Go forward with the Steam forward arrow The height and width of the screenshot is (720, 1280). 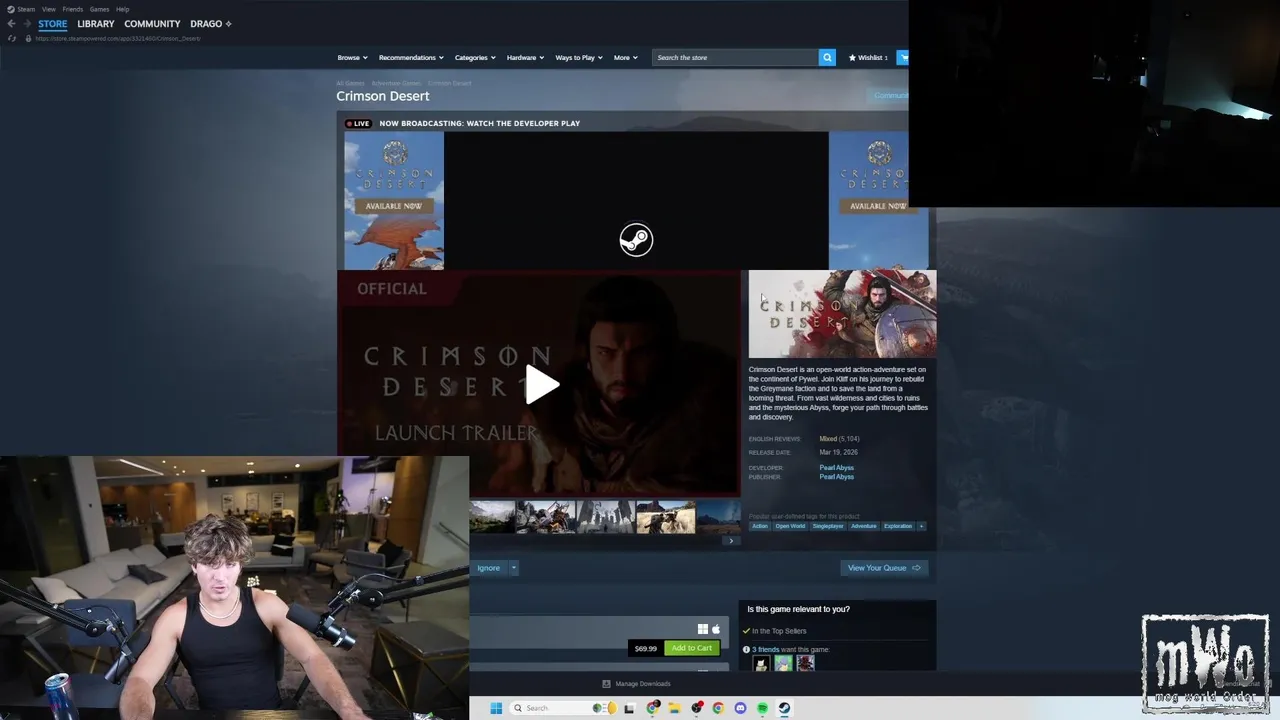point(26,24)
